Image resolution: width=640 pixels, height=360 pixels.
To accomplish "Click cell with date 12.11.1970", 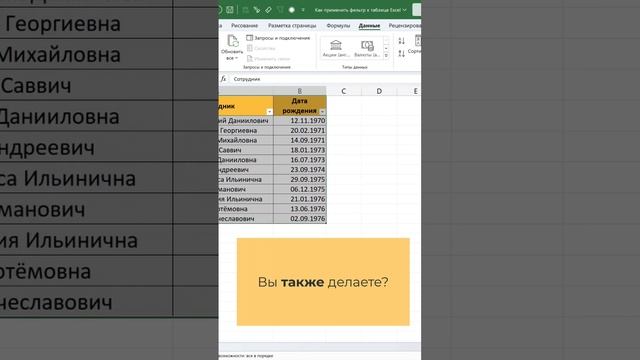I will point(300,120).
